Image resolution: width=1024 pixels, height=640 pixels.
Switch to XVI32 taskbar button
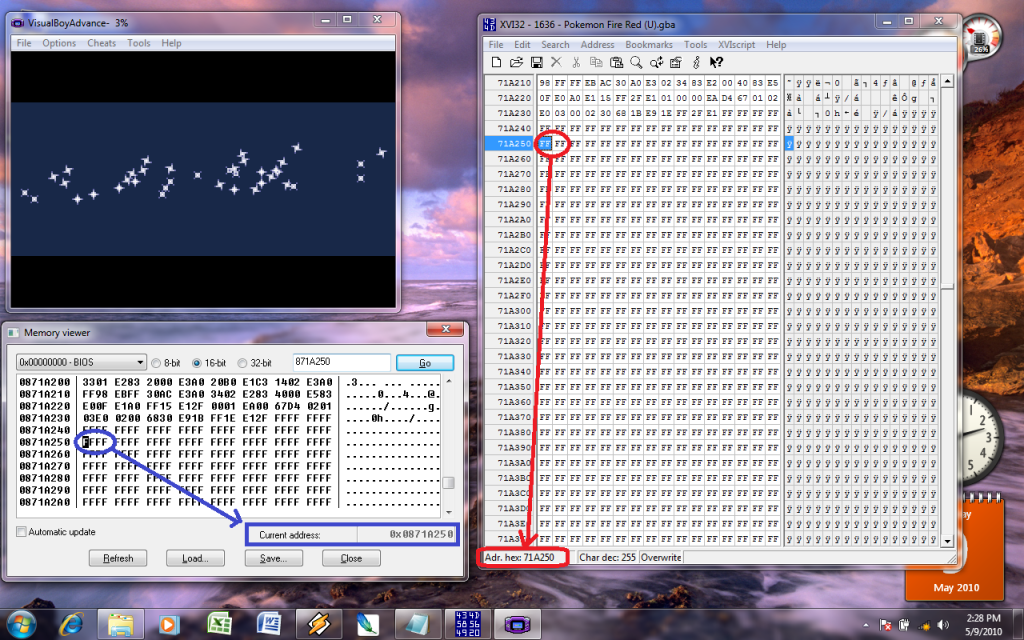(468, 624)
